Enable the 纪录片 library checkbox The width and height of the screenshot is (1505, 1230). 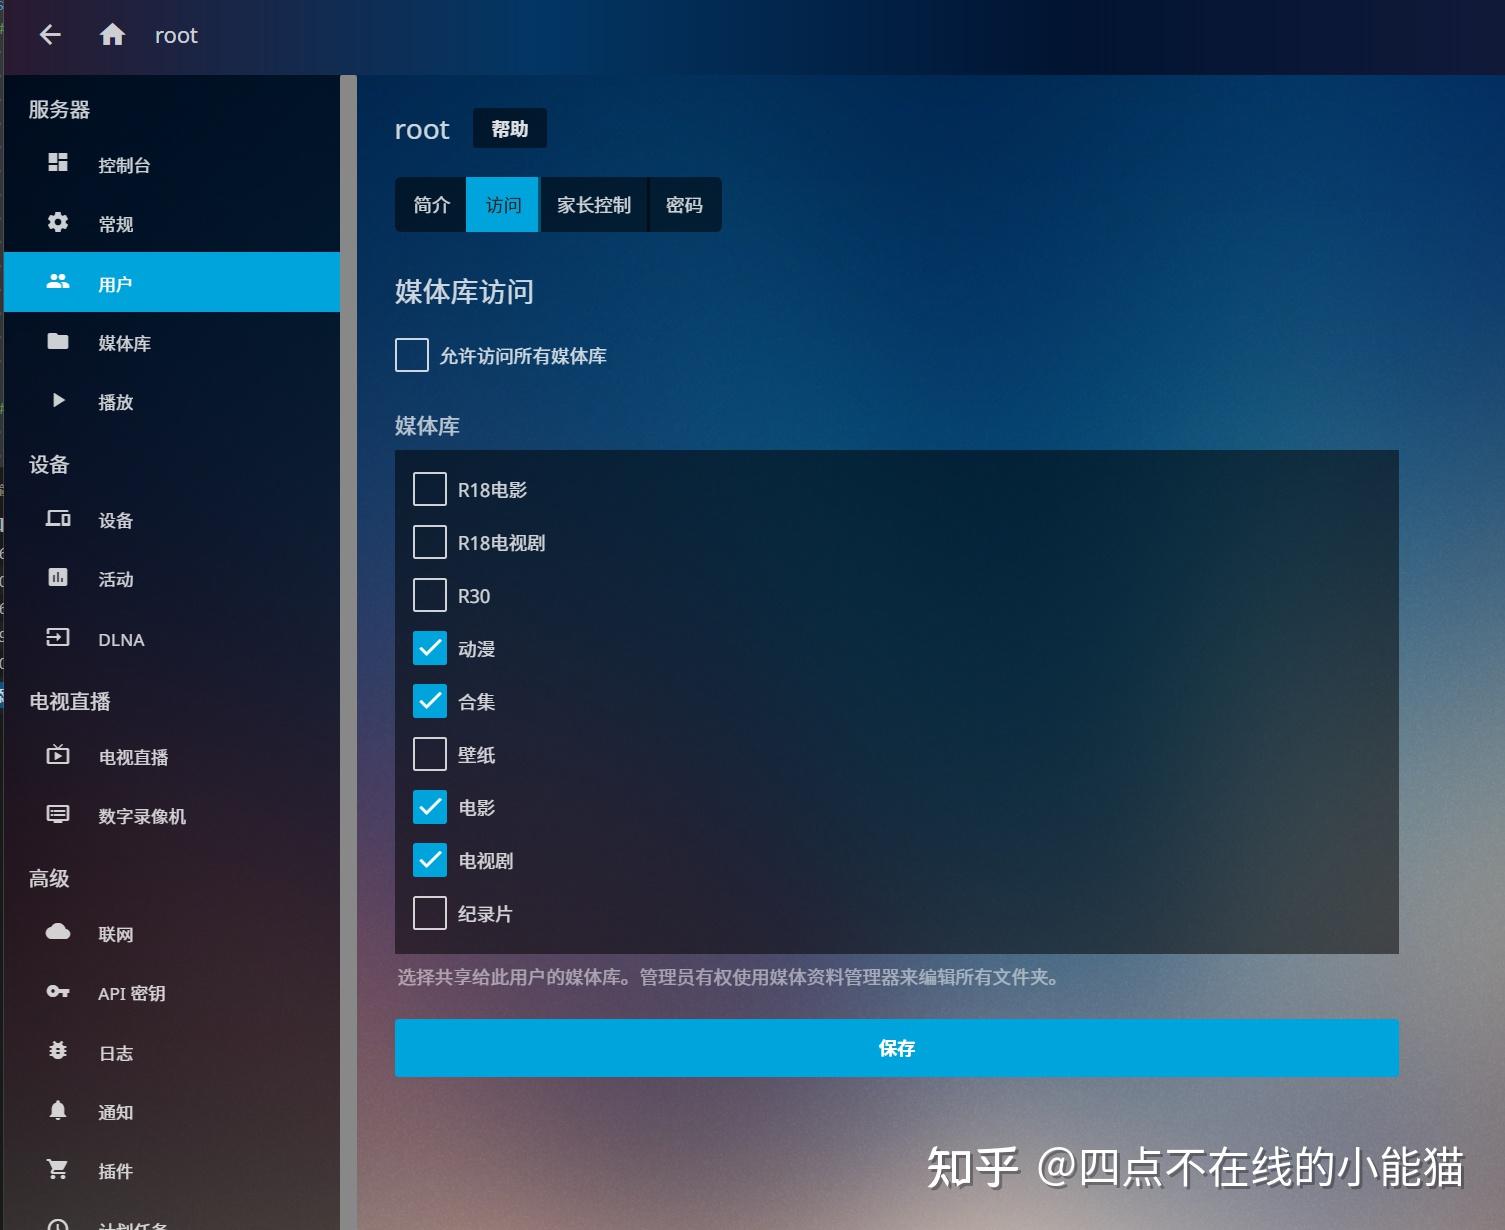click(429, 912)
